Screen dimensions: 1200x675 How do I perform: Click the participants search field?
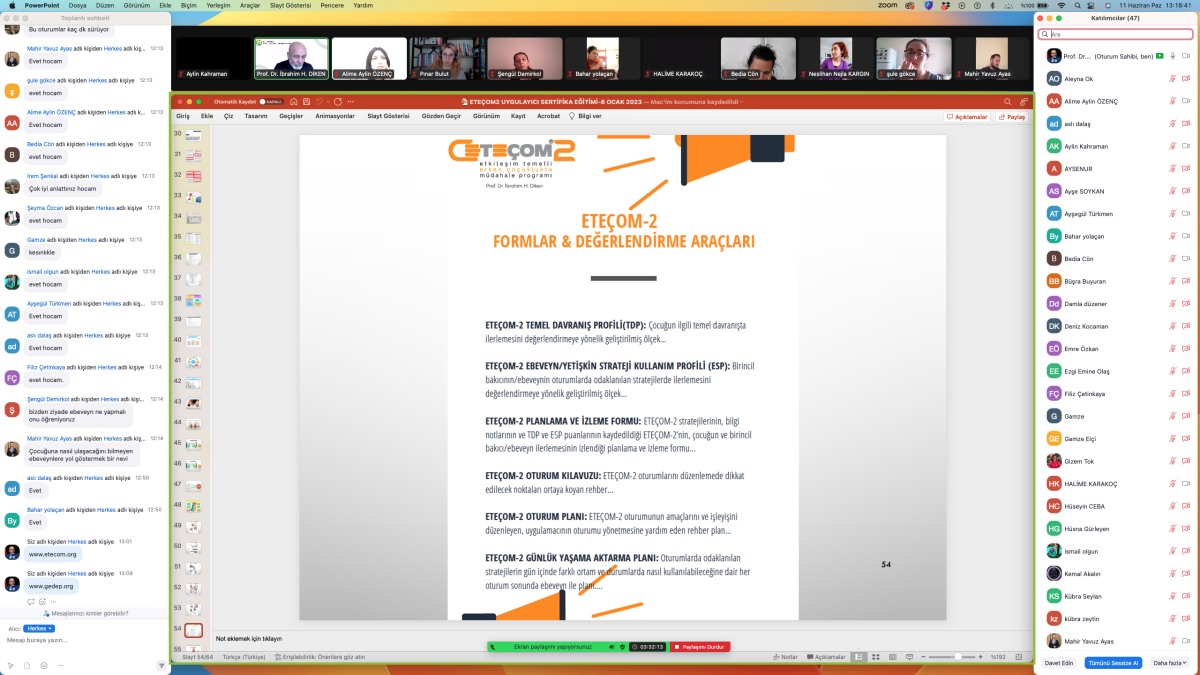tap(1115, 34)
